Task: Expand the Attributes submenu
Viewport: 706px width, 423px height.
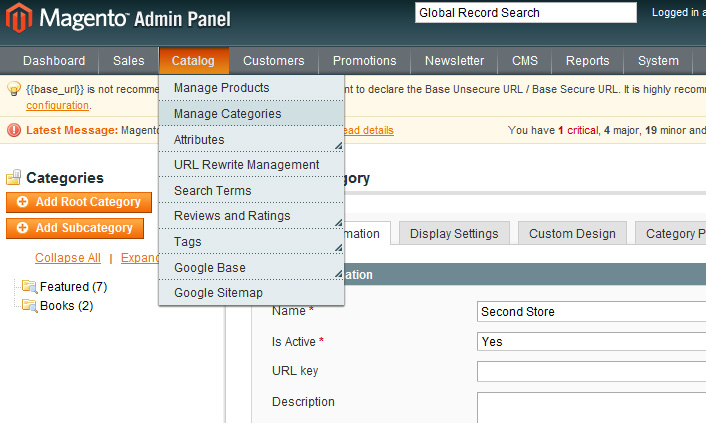Action: pyautogui.click(x=251, y=140)
